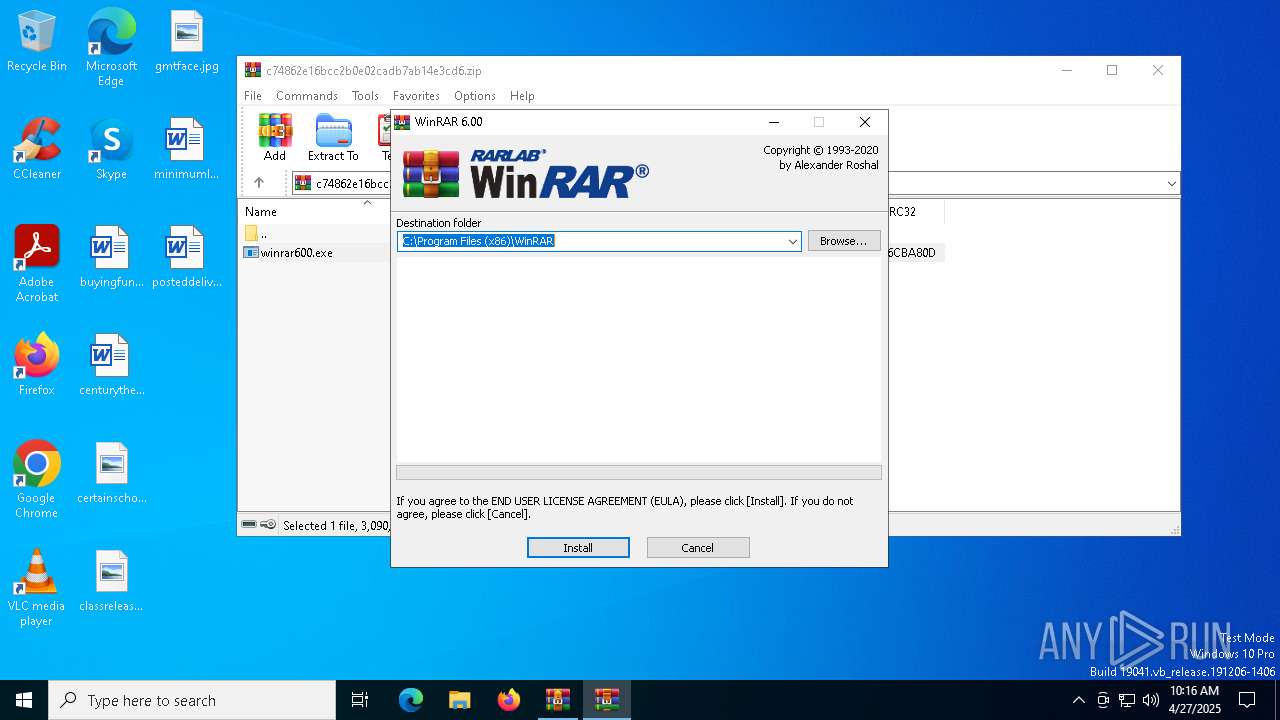Viewport: 1280px width, 720px height.
Task: Select the minimuml... Word document on desktop
Action: [187, 149]
